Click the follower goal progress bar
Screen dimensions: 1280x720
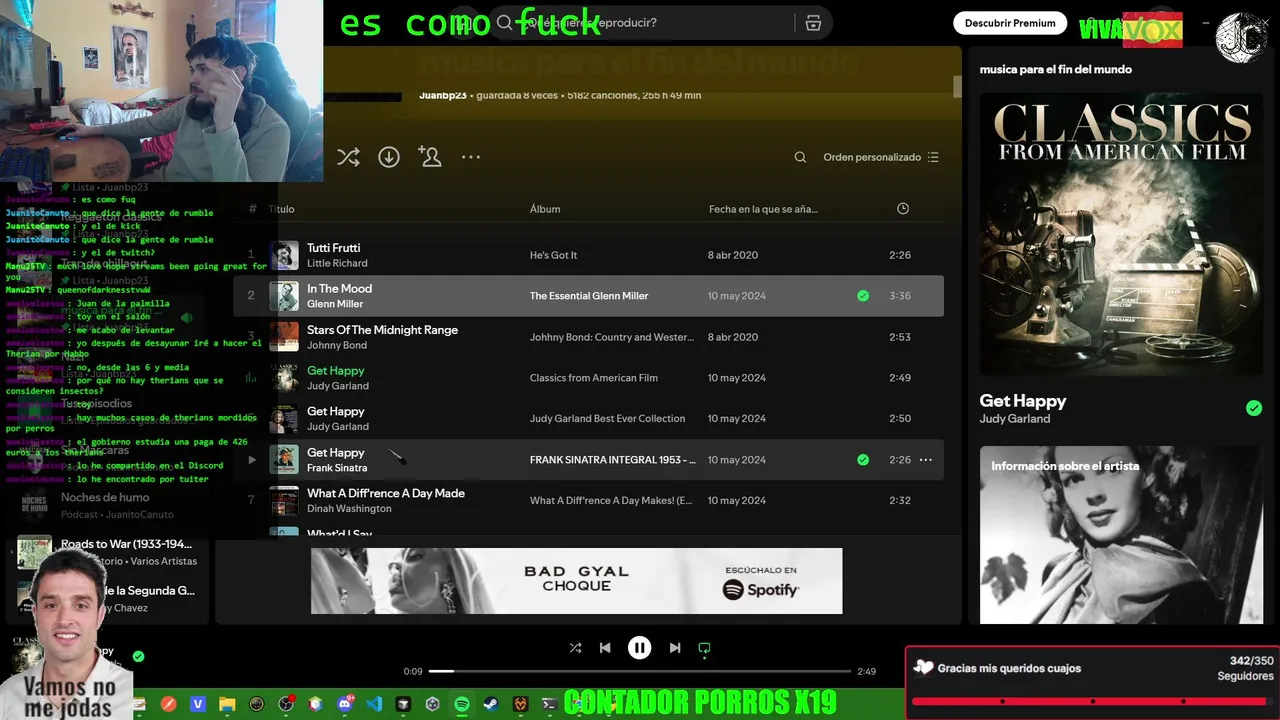coord(1091,701)
